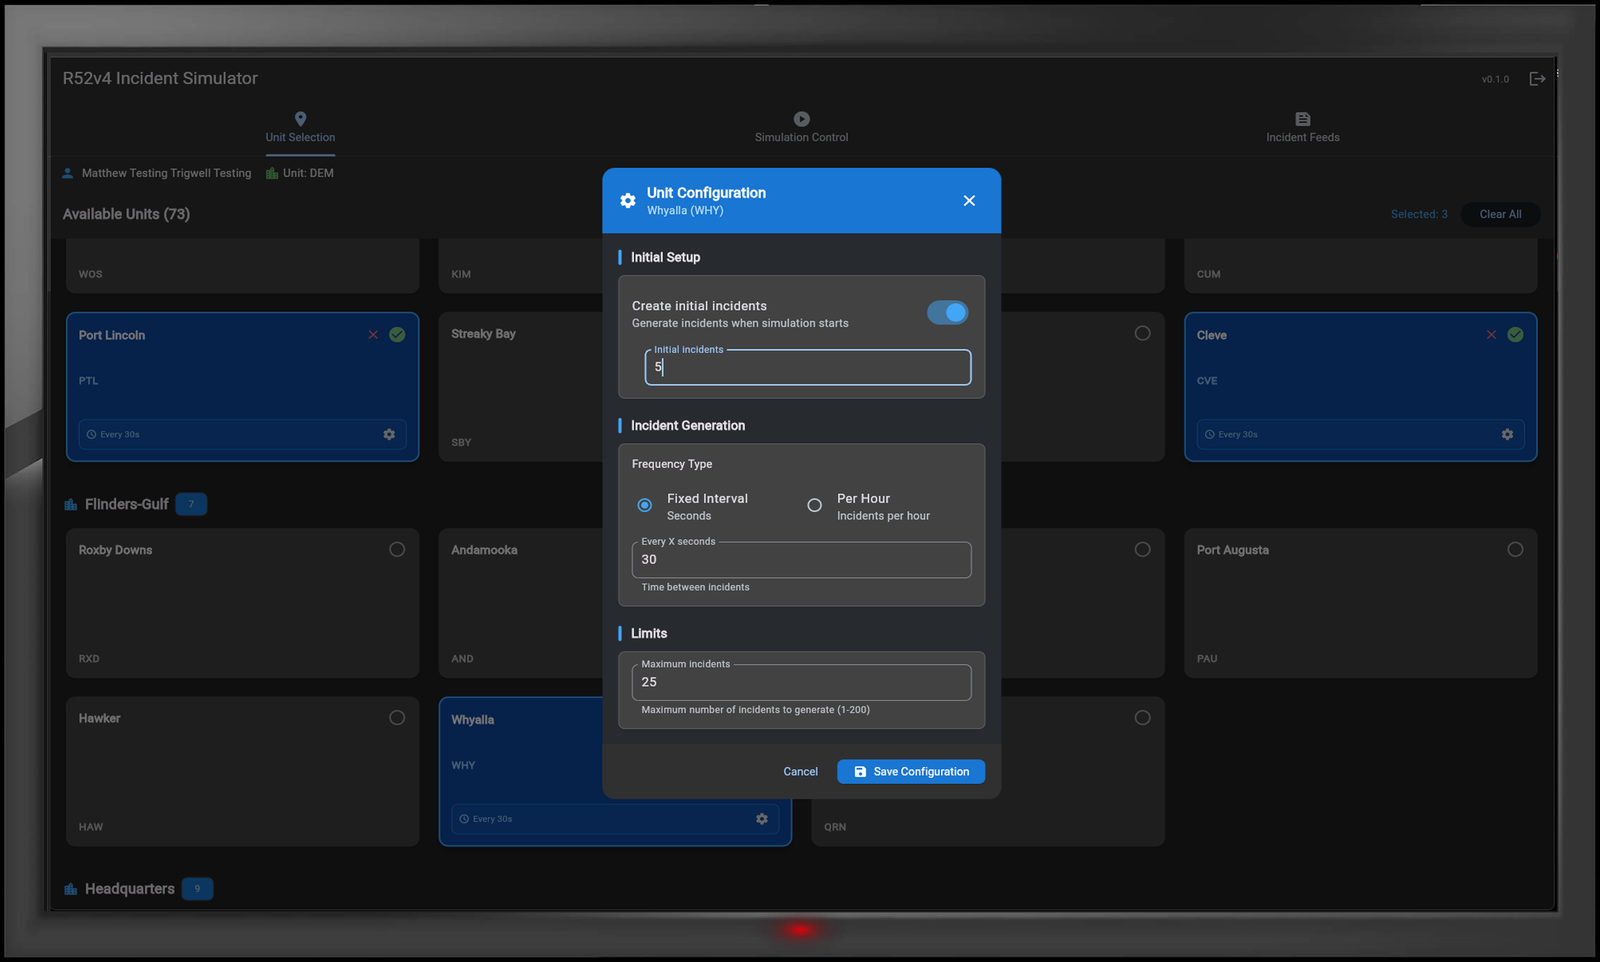Switch to the Simulation Control tab

tap(801, 137)
